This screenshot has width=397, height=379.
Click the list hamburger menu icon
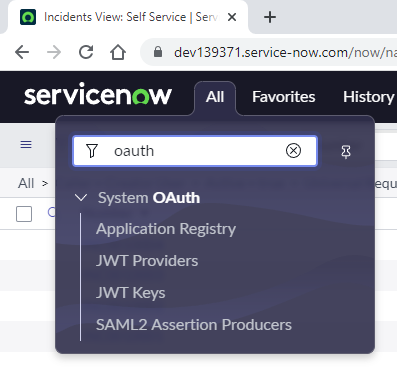[26, 145]
